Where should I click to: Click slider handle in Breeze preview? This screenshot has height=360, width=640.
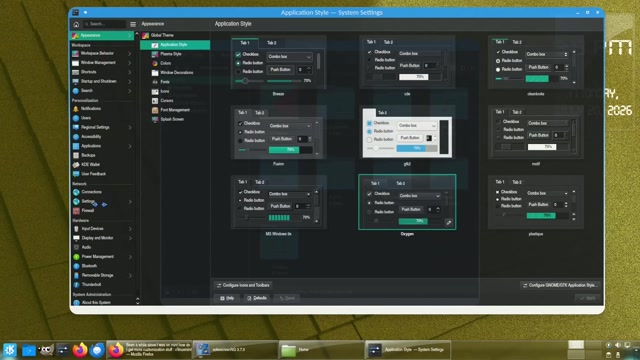point(245,81)
